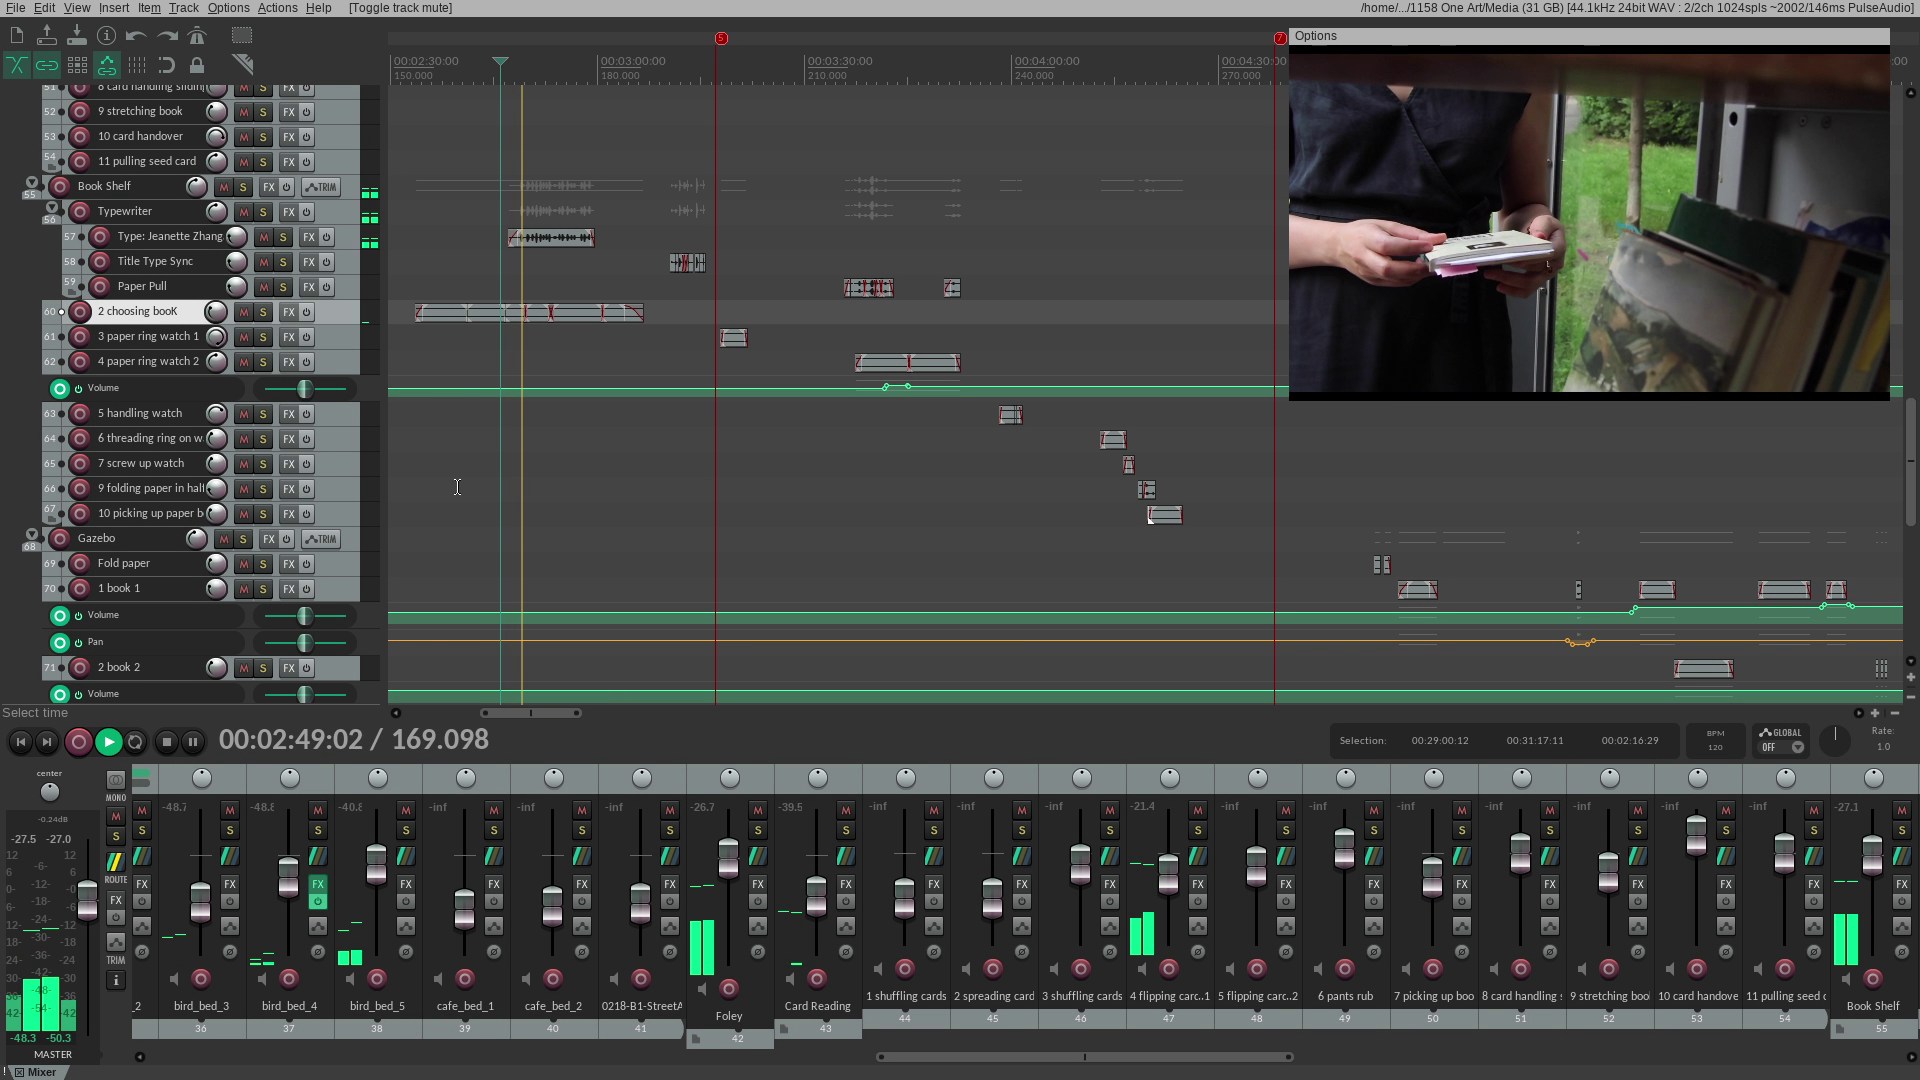Open the Actions menu
This screenshot has height=1080, width=1920.
pos(277,8)
